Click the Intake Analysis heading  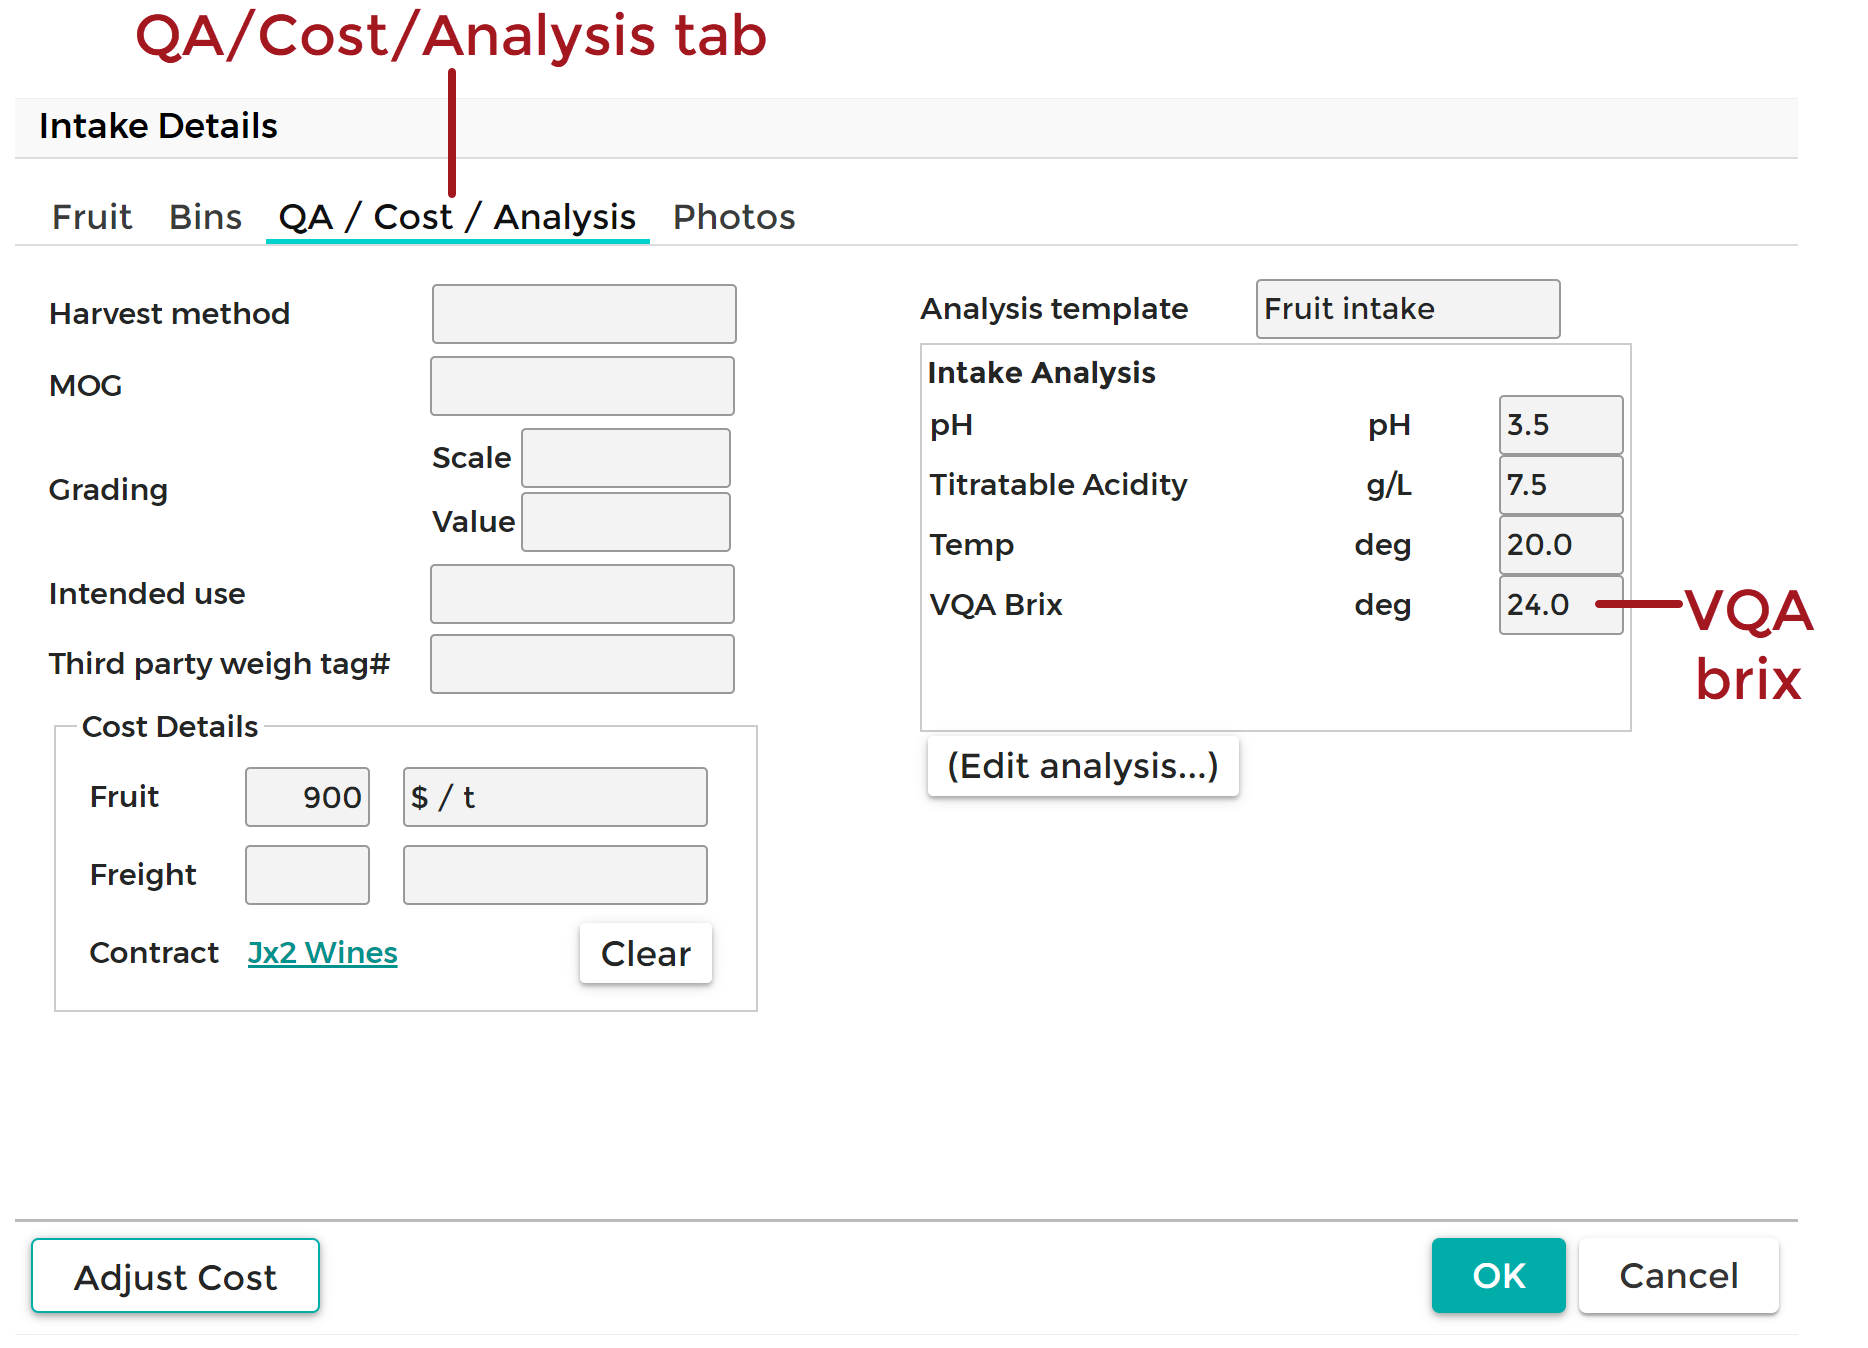pos(1041,373)
